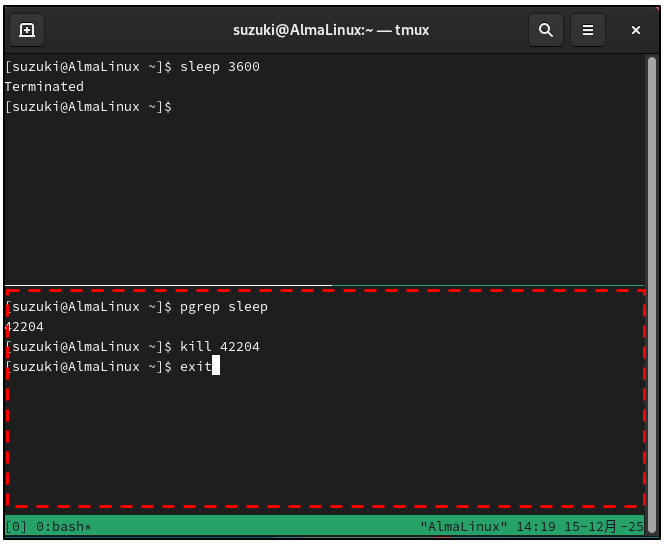667x545 pixels.
Task: Click the '[0]' session indicator in status bar
Action: coord(17,526)
